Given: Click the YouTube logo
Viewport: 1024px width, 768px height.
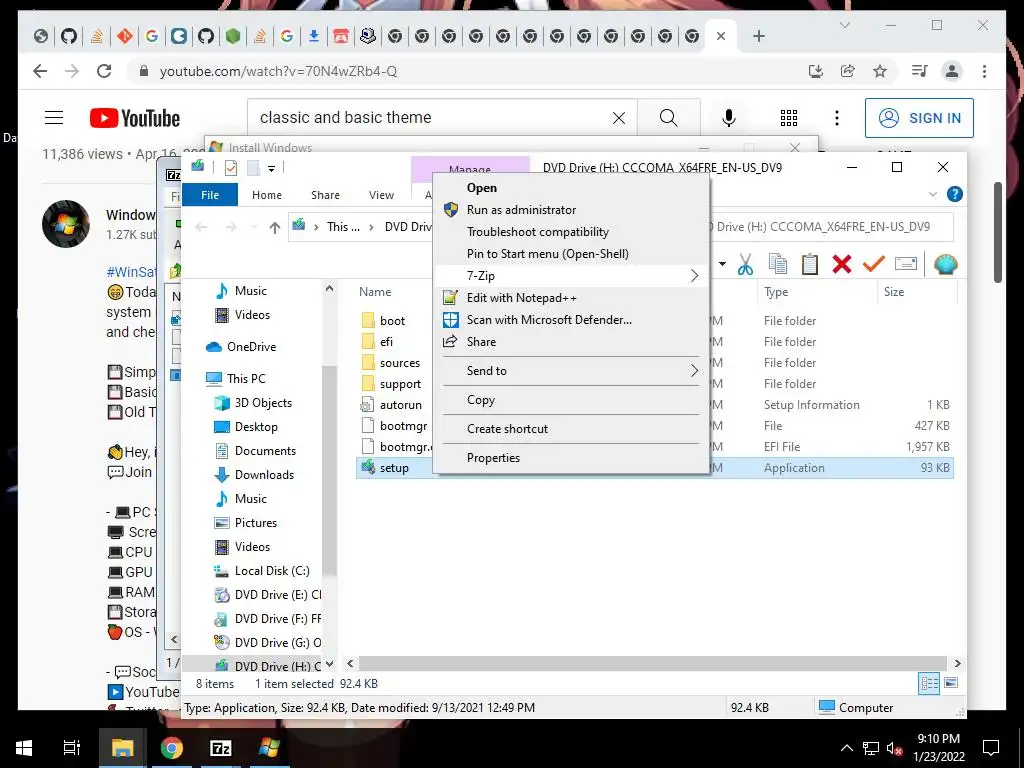Looking at the screenshot, I should point(135,118).
